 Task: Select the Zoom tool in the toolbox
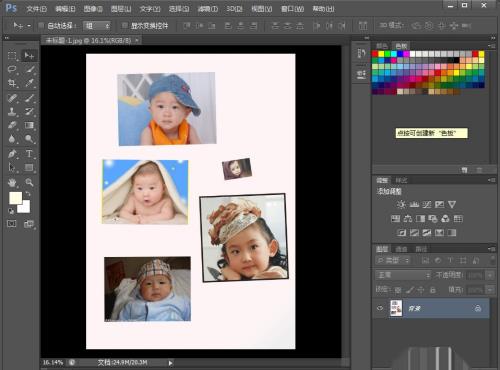(x=29, y=182)
